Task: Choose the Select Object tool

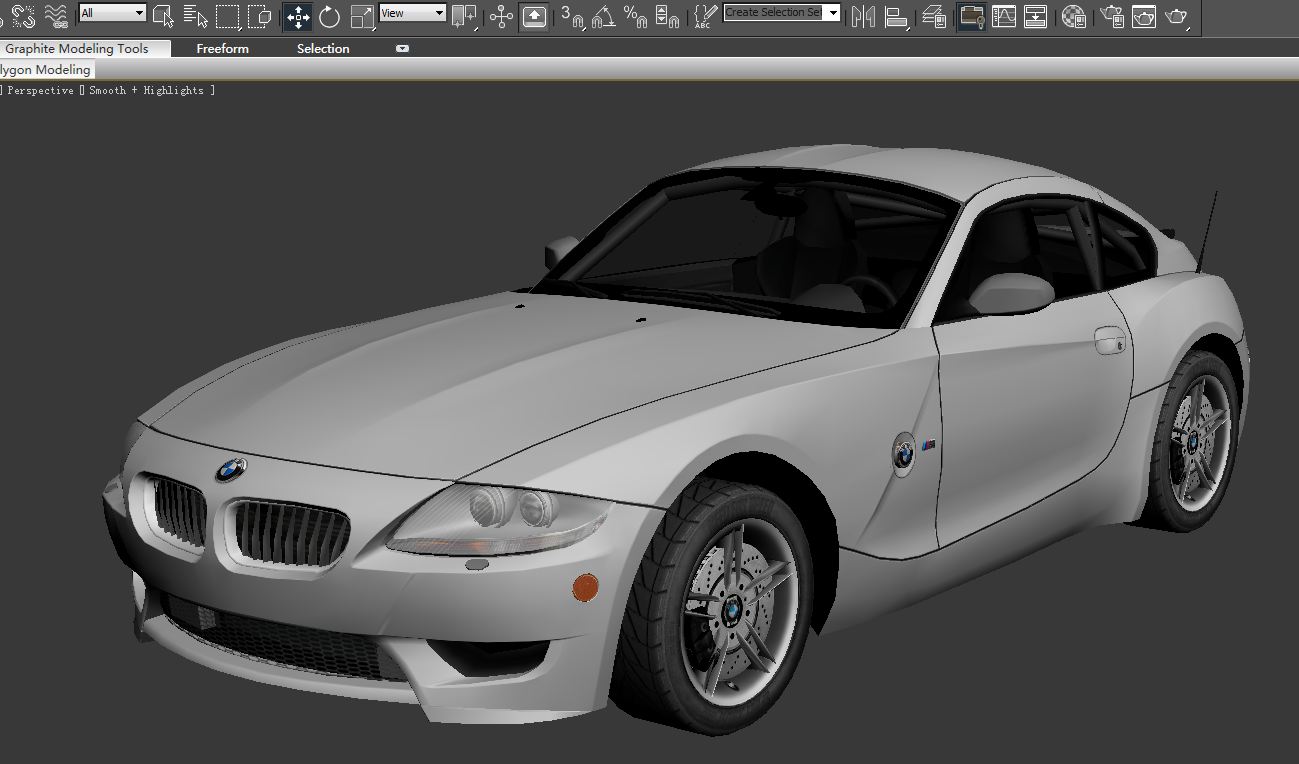Action: (164, 15)
